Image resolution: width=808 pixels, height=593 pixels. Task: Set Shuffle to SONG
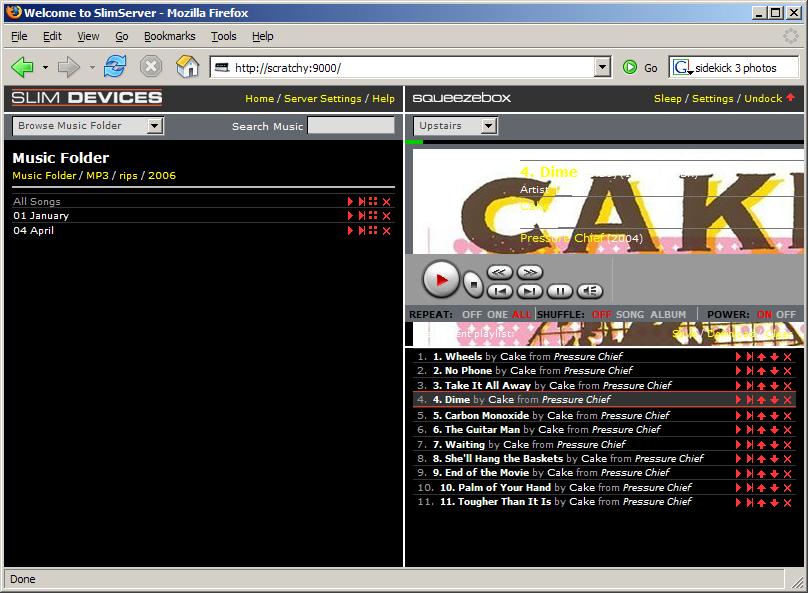point(630,314)
